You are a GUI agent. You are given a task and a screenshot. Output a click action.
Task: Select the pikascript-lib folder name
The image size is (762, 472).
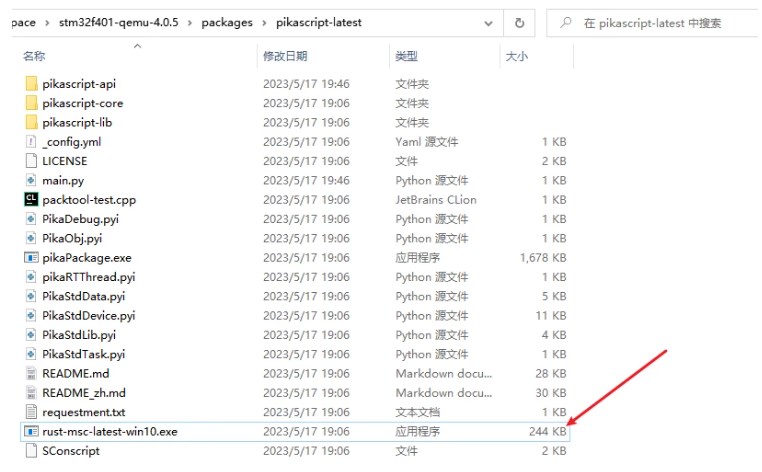tap(77, 122)
